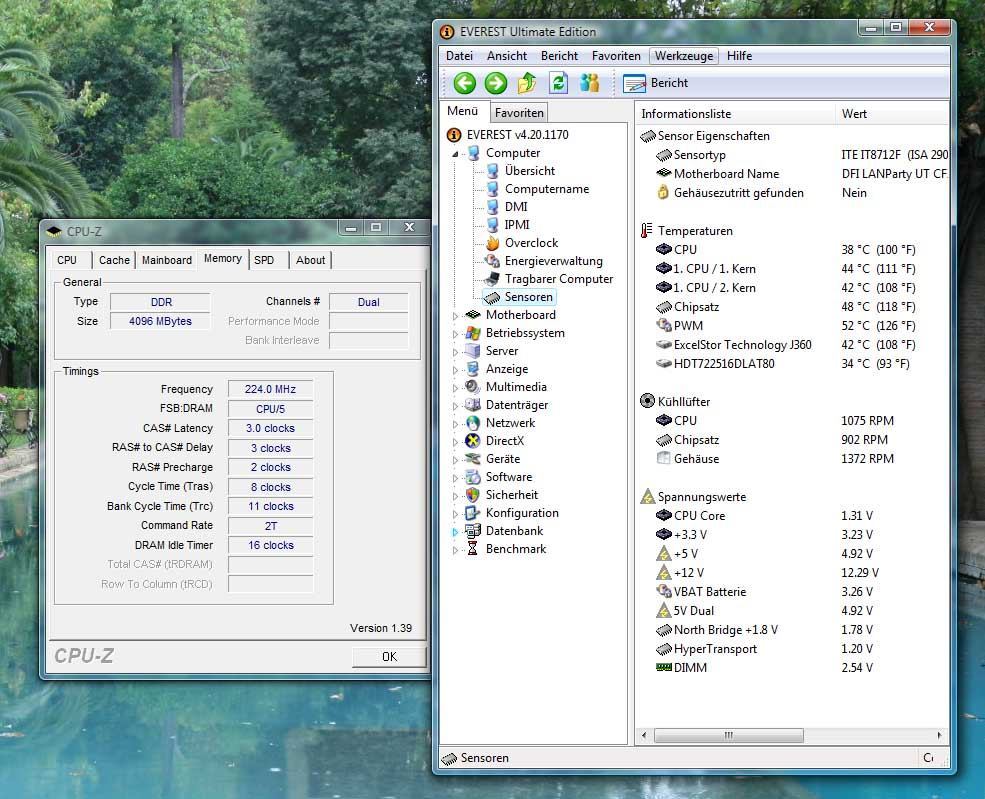Switch to the CPU tab in CPU-Z
985x799 pixels.
67,260
